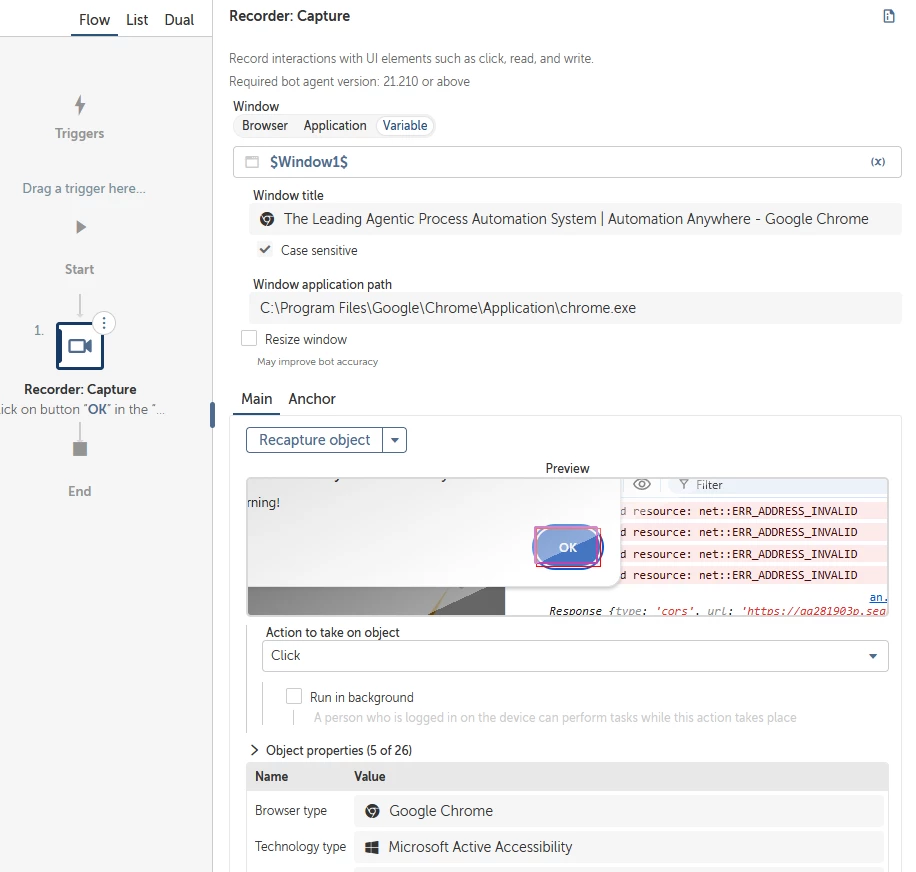Click the Window application path field
The image size is (916, 872).
(x=575, y=308)
